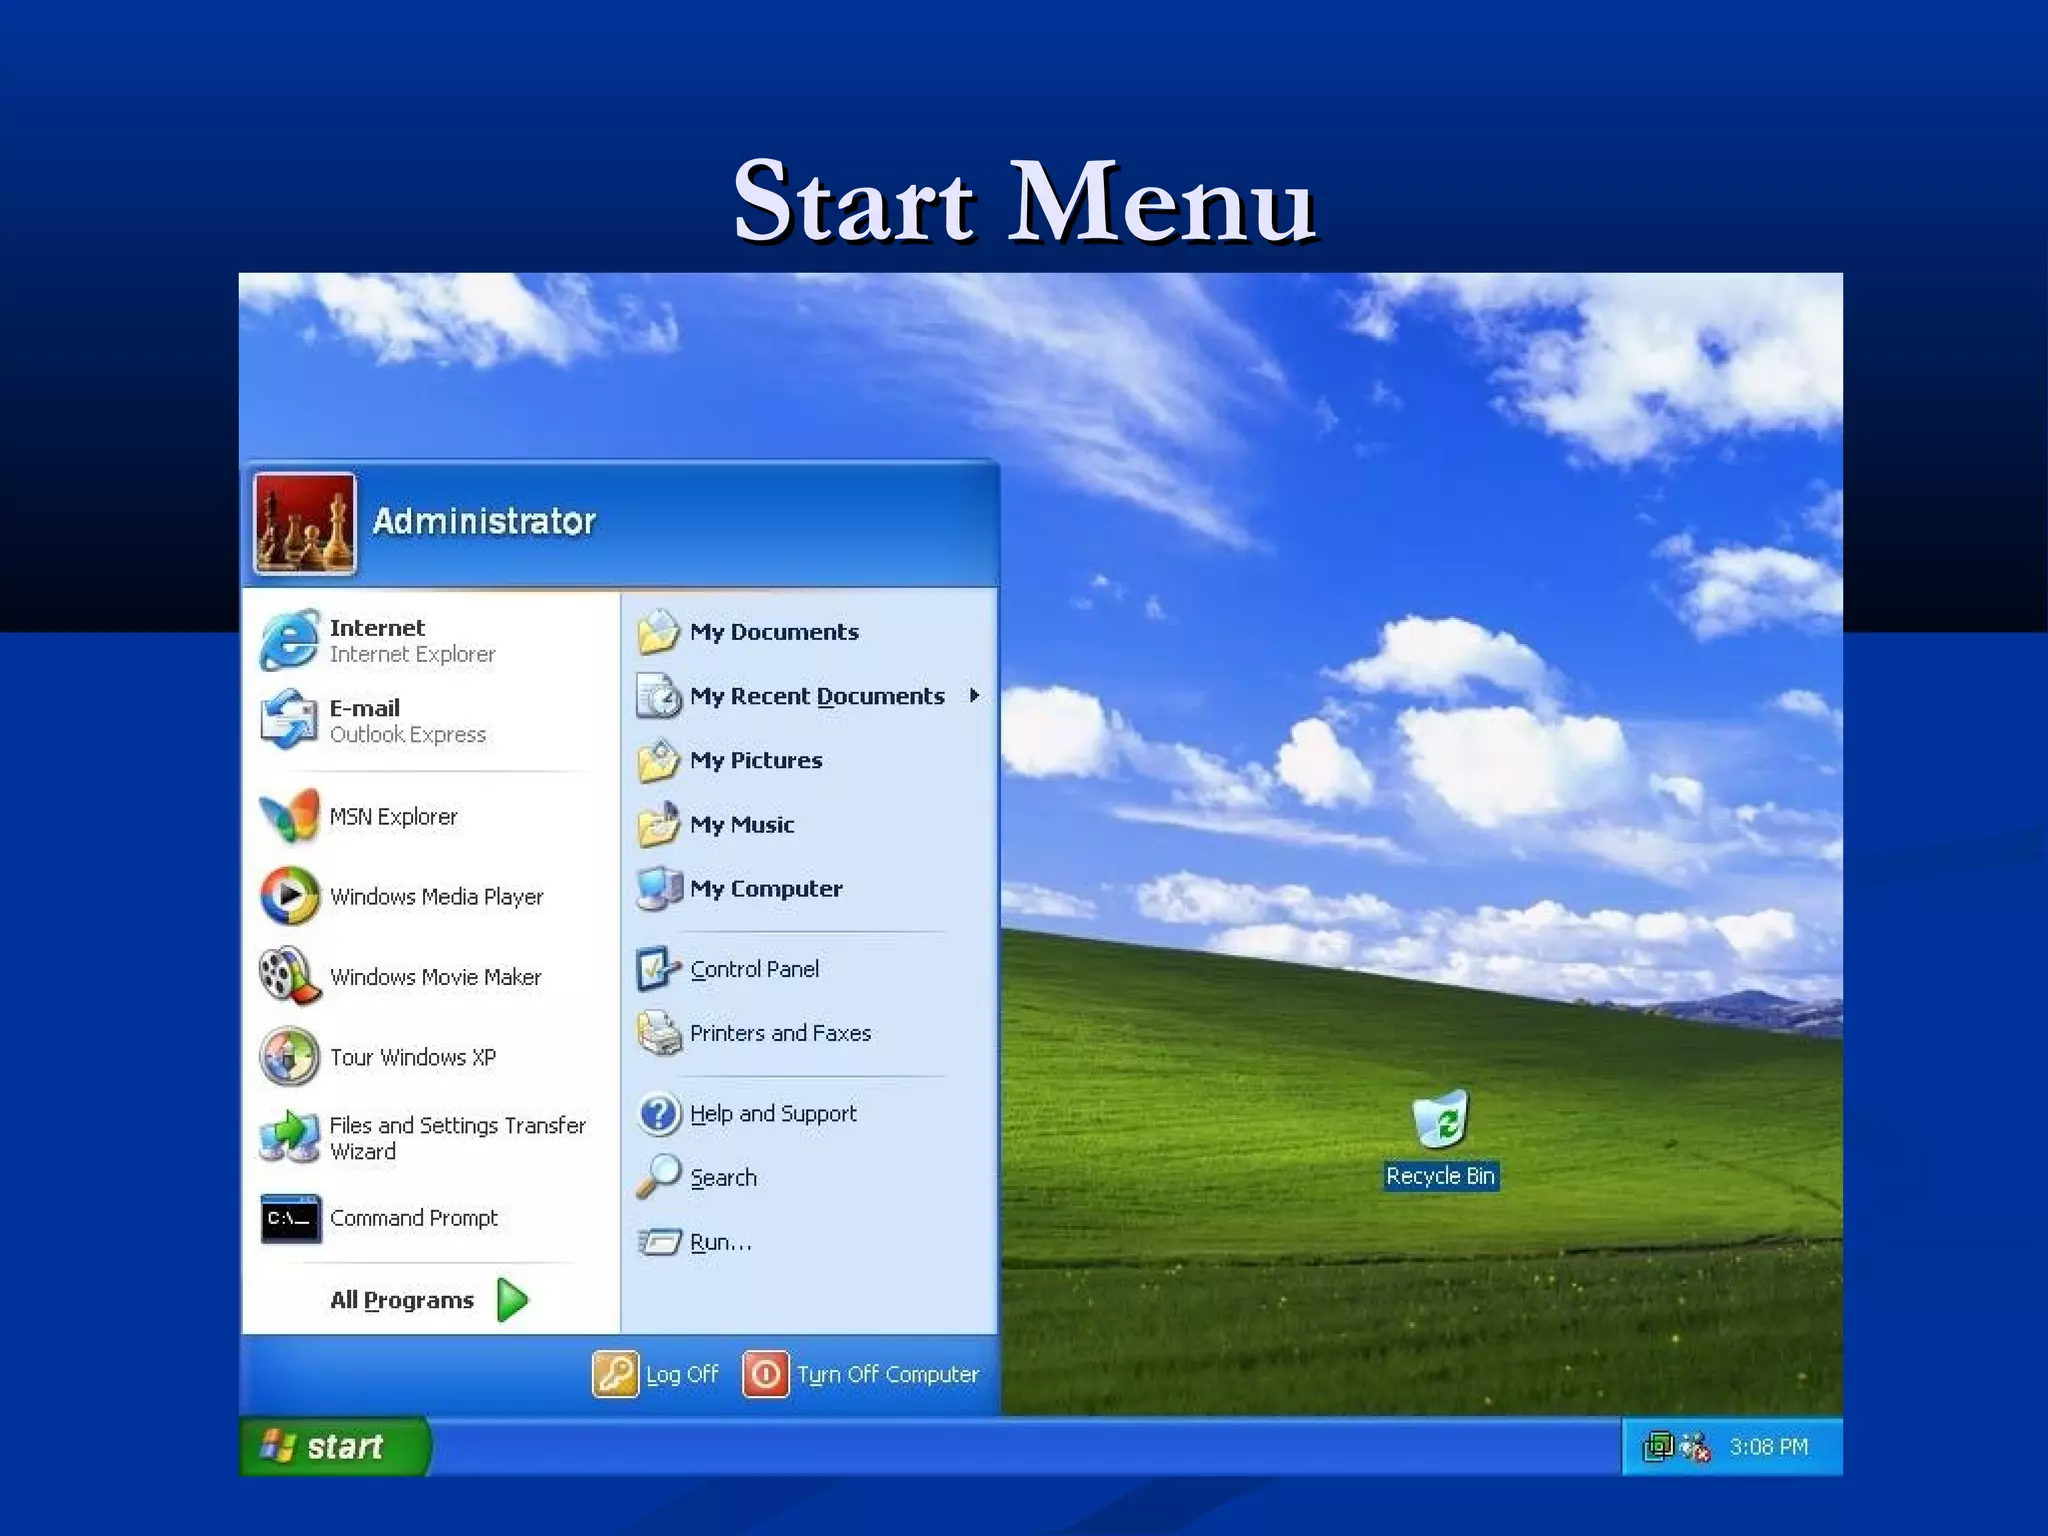This screenshot has height=1536, width=2048.
Task: Open My Documents folder icon
Action: [659, 632]
